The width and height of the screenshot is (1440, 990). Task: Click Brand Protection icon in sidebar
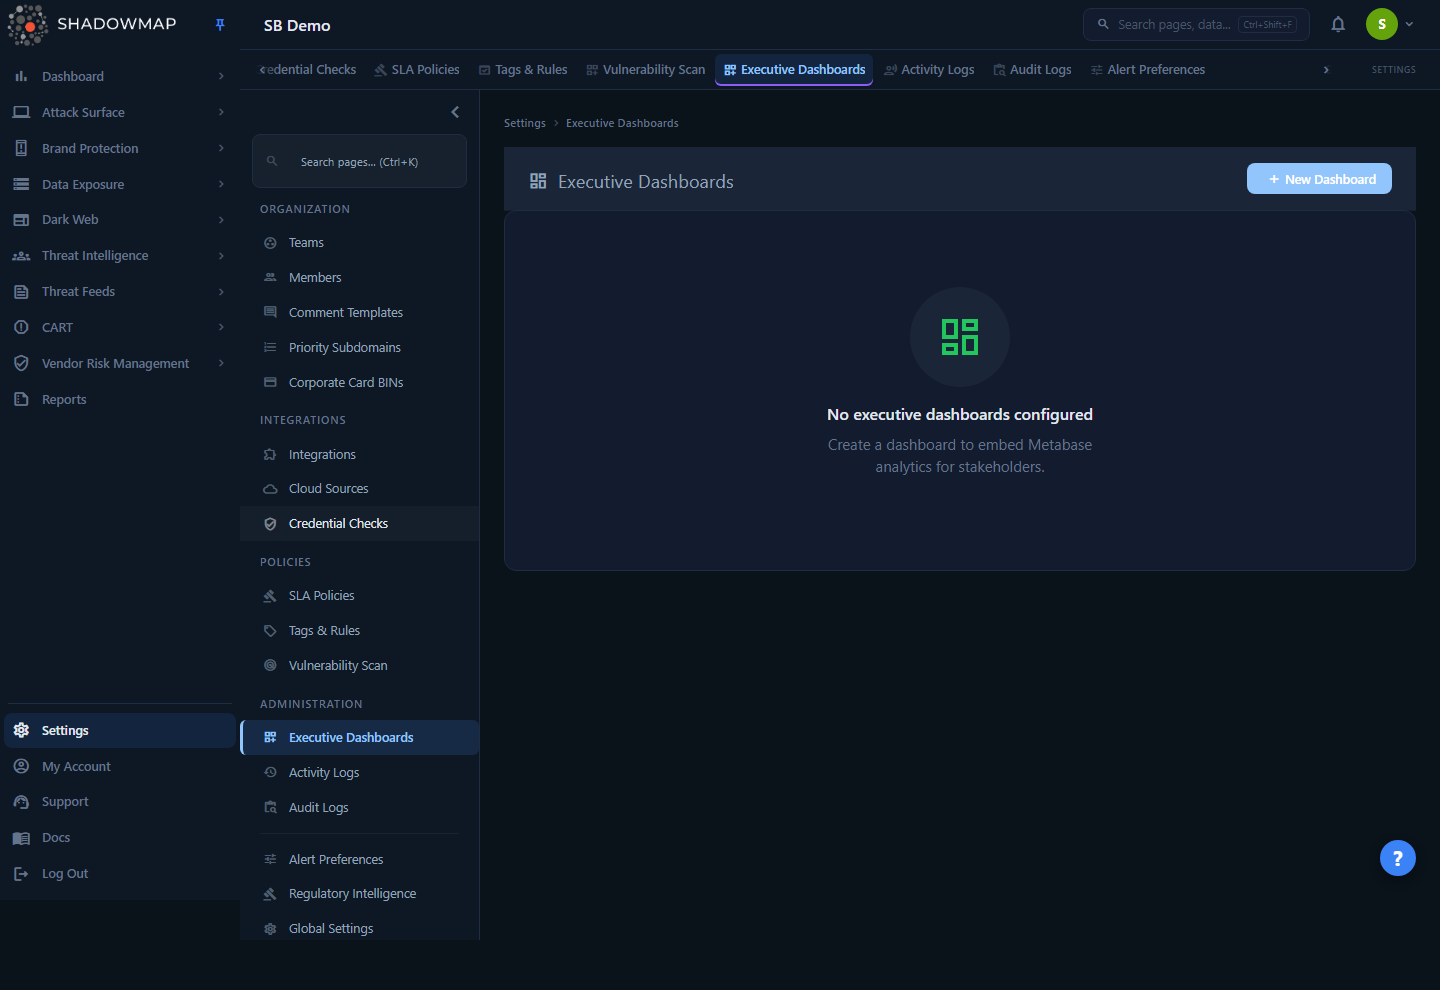click(x=21, y=148)
